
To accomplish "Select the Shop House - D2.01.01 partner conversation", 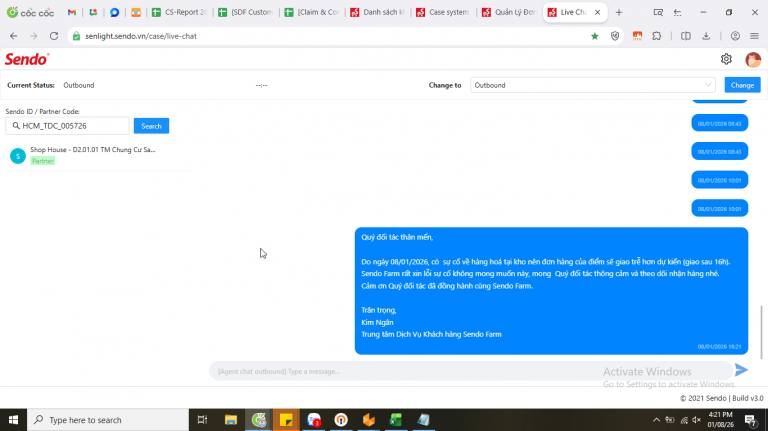I will 98,155.
